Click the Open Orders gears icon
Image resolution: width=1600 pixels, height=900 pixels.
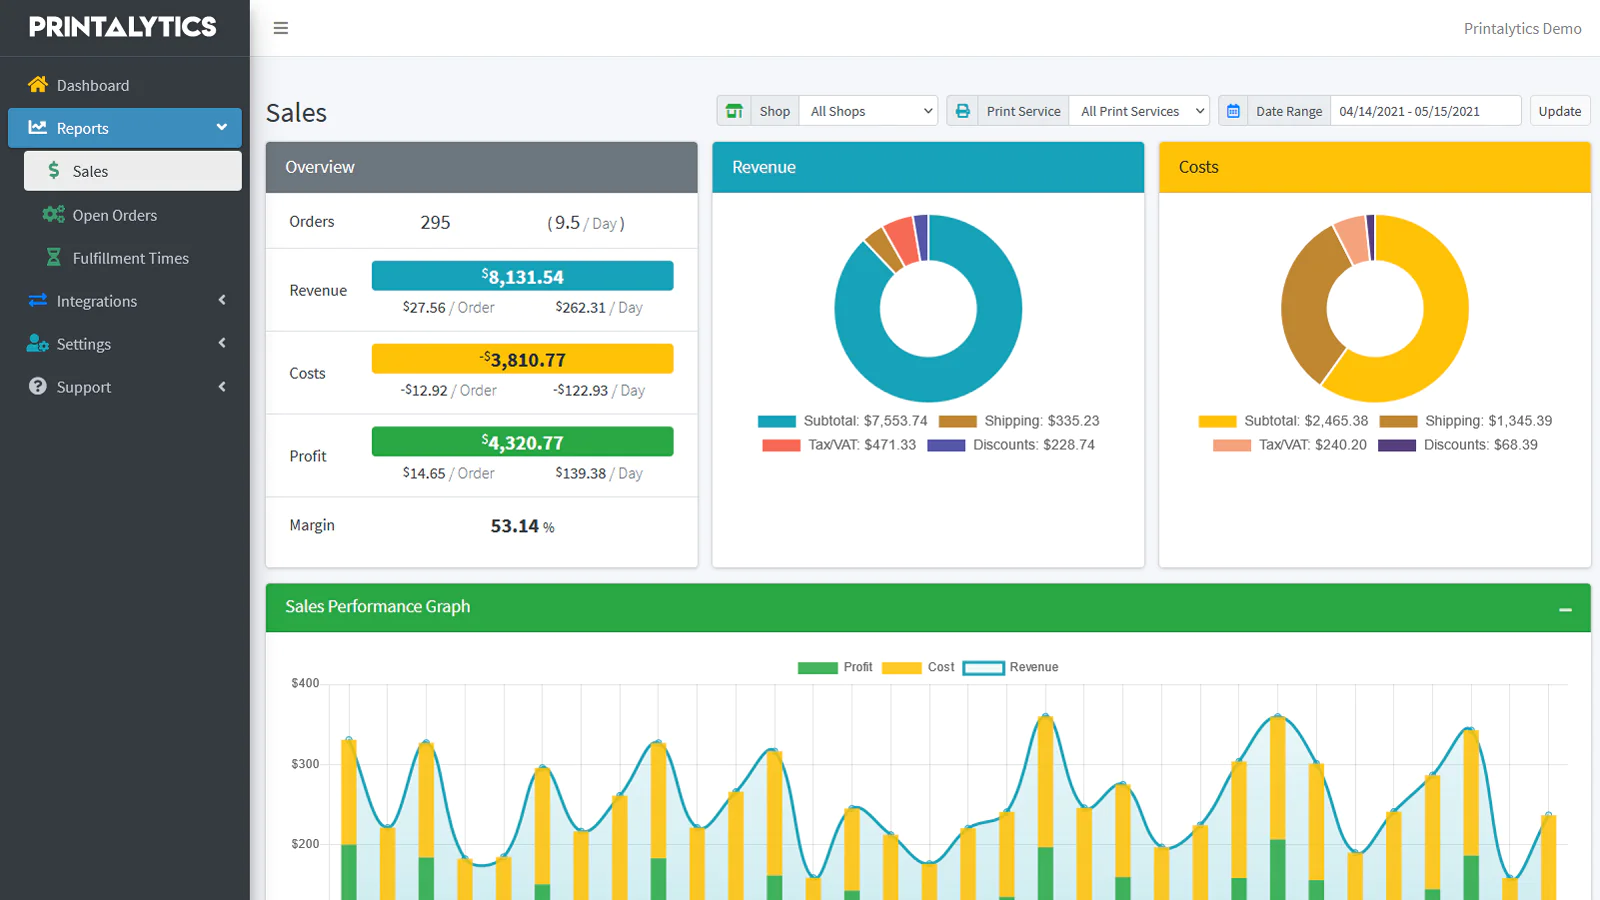54,215
